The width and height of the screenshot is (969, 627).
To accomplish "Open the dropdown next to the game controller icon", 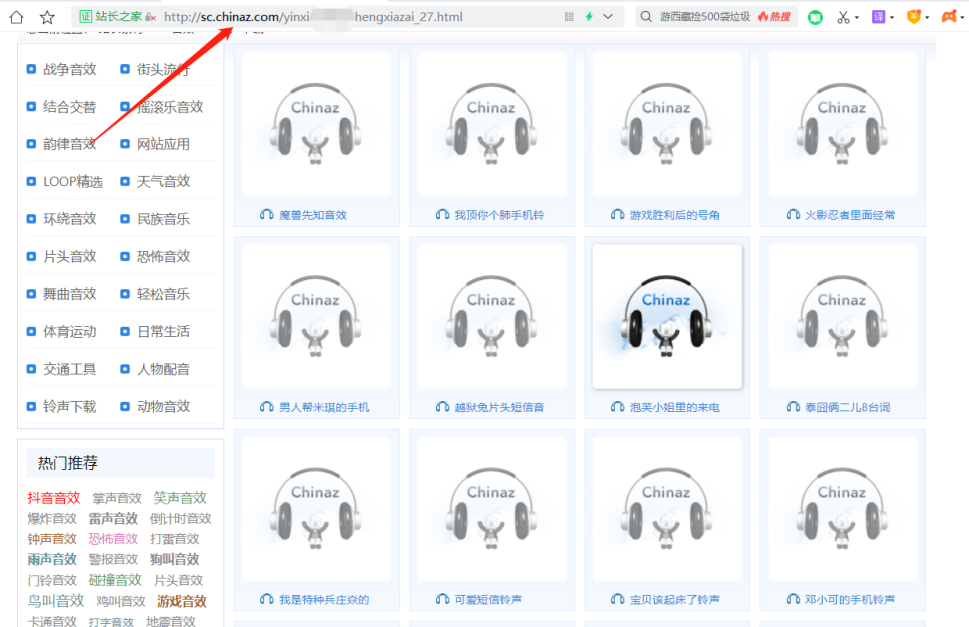I will coord(964,15).
